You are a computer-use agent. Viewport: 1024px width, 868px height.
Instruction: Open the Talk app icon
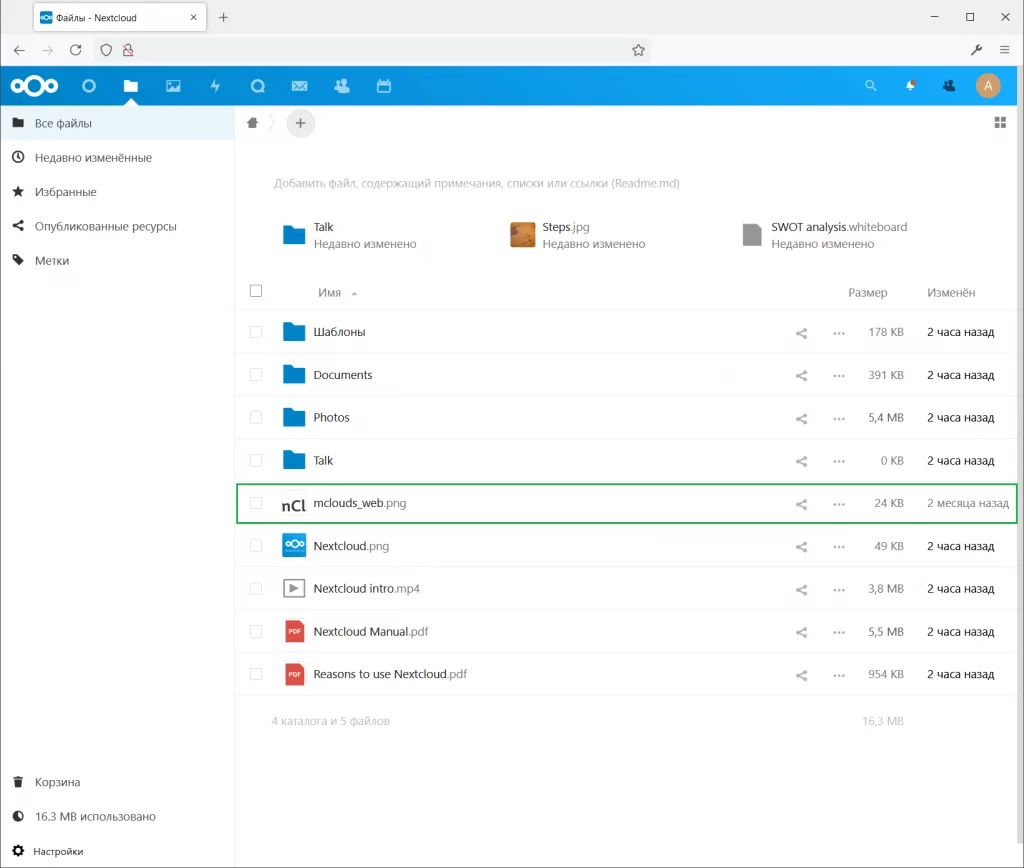pos(257,86)
